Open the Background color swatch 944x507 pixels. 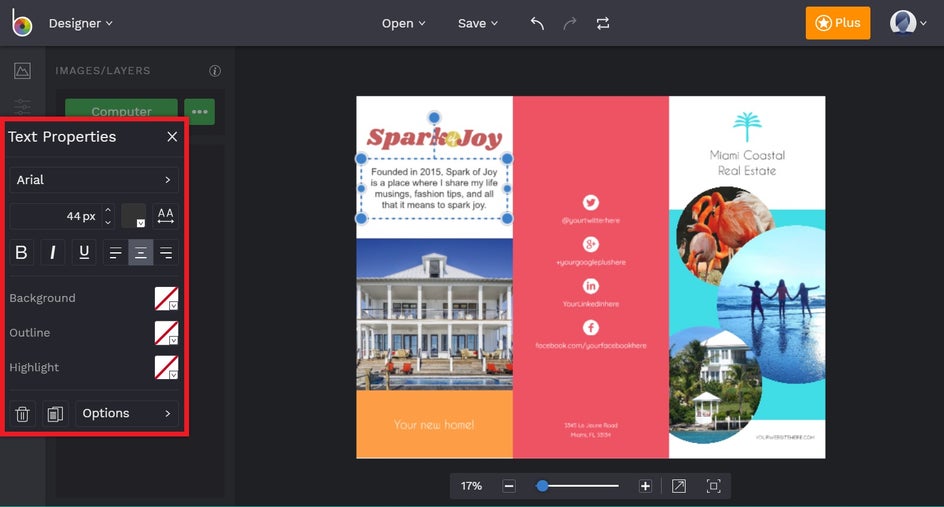click(x=166, y=298)
